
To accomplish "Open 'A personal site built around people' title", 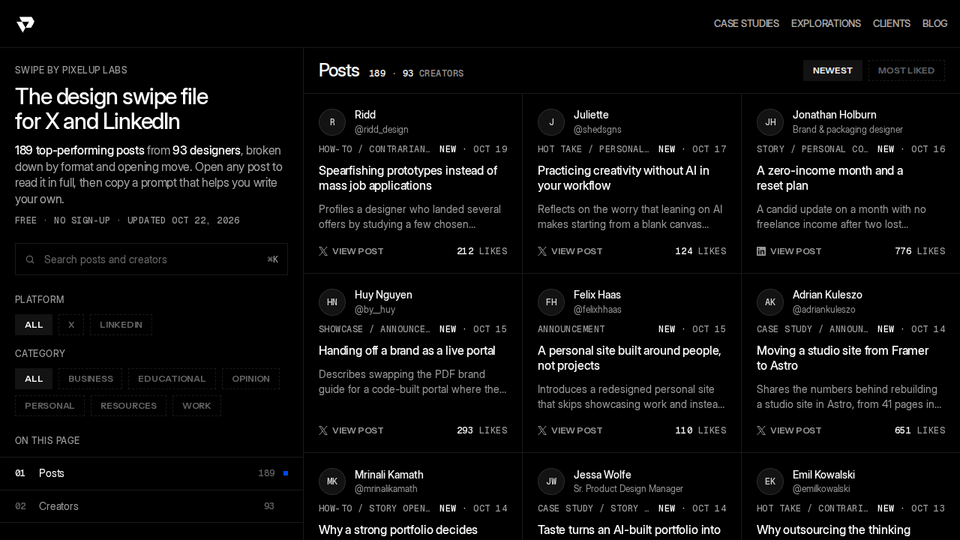I will [629, 358].
